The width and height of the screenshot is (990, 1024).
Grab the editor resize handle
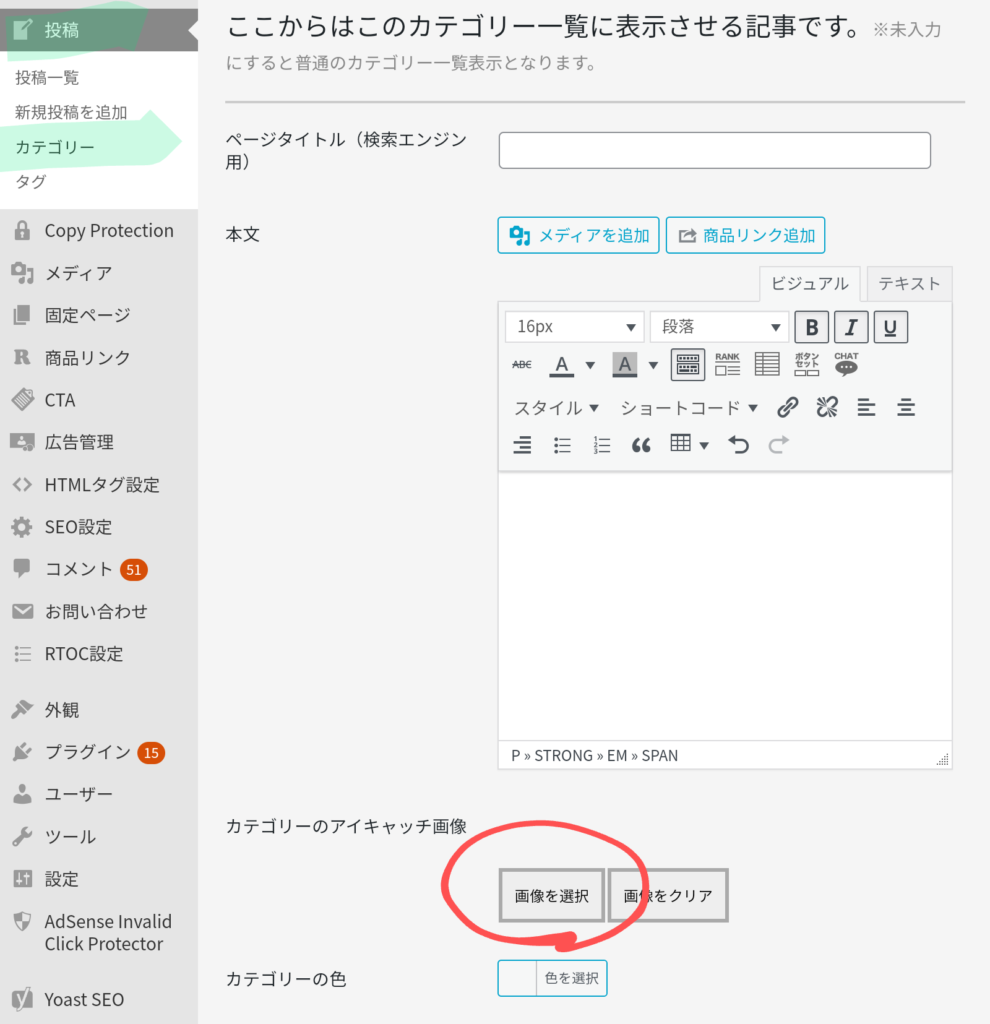[x=942, y=759]
